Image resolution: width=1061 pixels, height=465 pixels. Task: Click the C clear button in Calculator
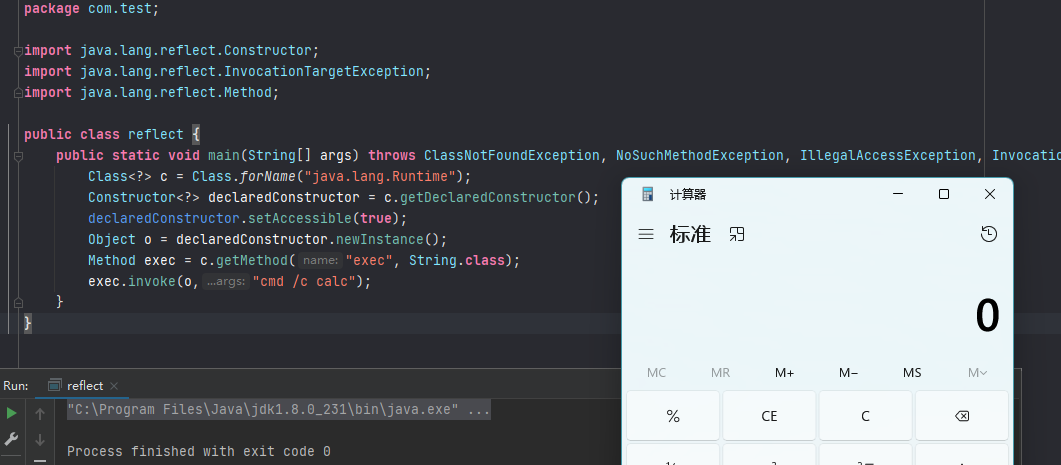(x=865, y=416)
